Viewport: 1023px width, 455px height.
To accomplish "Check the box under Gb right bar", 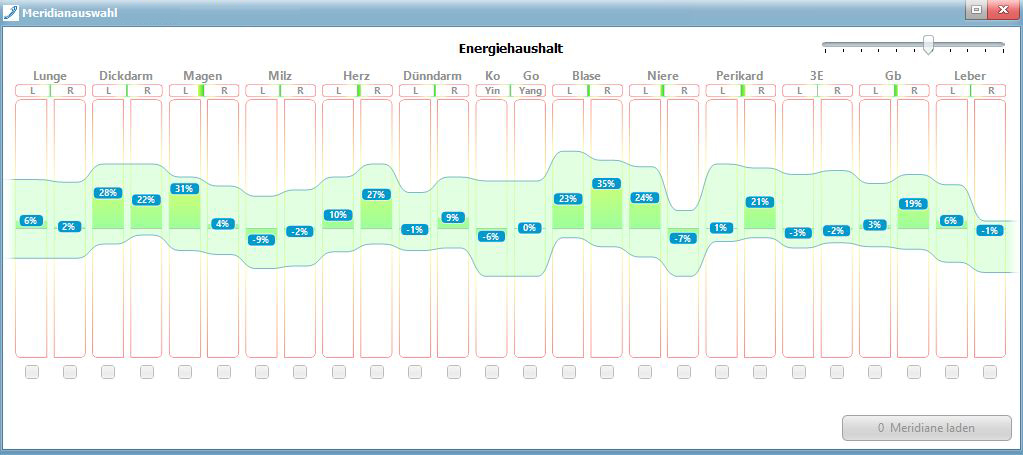I will (913, 372).
